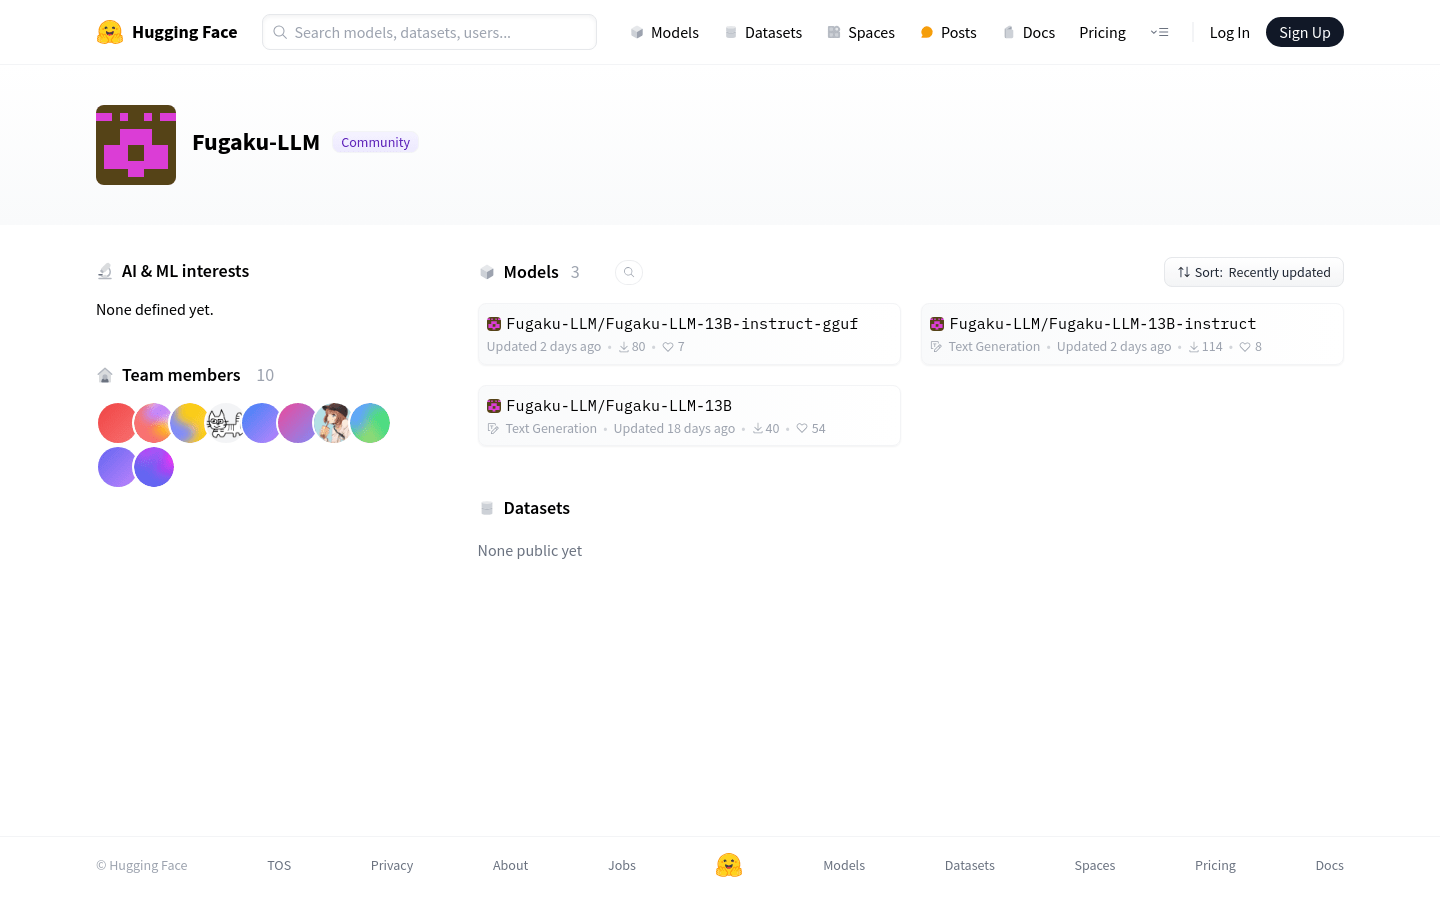Click the avatar icon on Fugaku-LLM-13B-instruct-gguf card

click(x=494, y=324)
